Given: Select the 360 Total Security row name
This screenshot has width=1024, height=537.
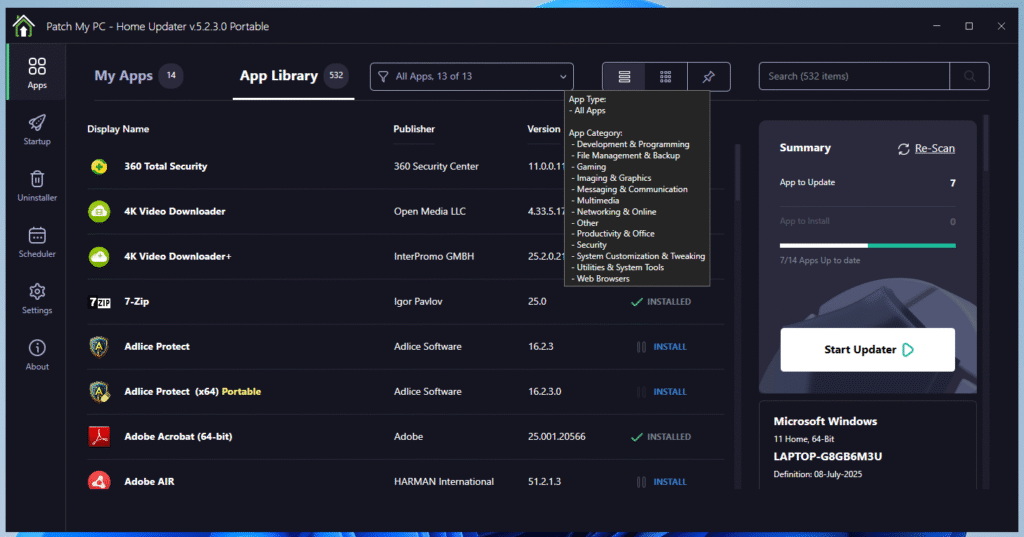Looking at the screenshot, I should point(166,166).
